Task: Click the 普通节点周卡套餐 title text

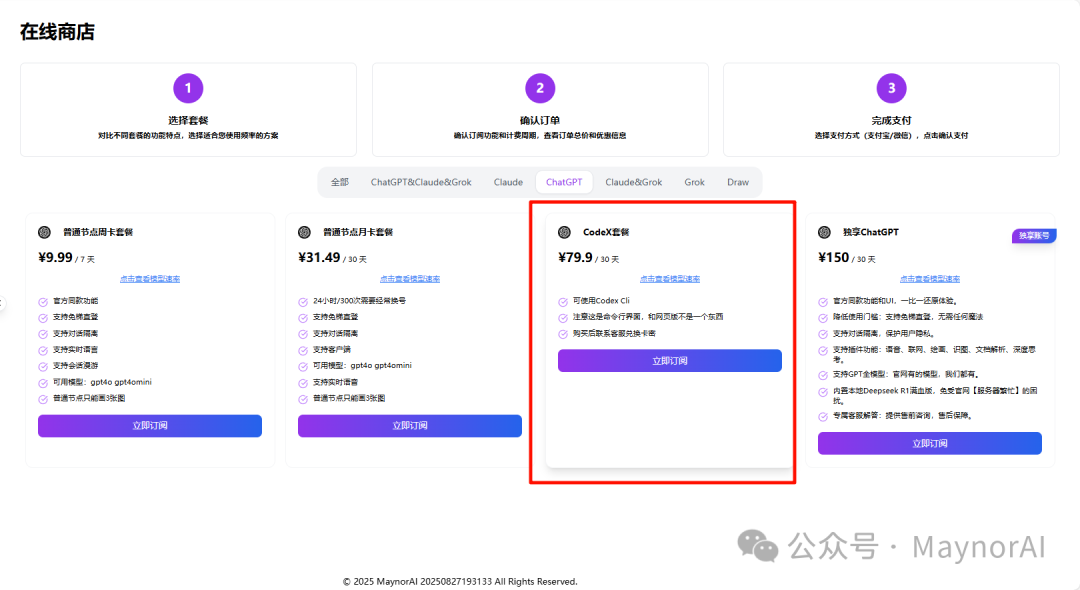Action: tap(98, 232)
